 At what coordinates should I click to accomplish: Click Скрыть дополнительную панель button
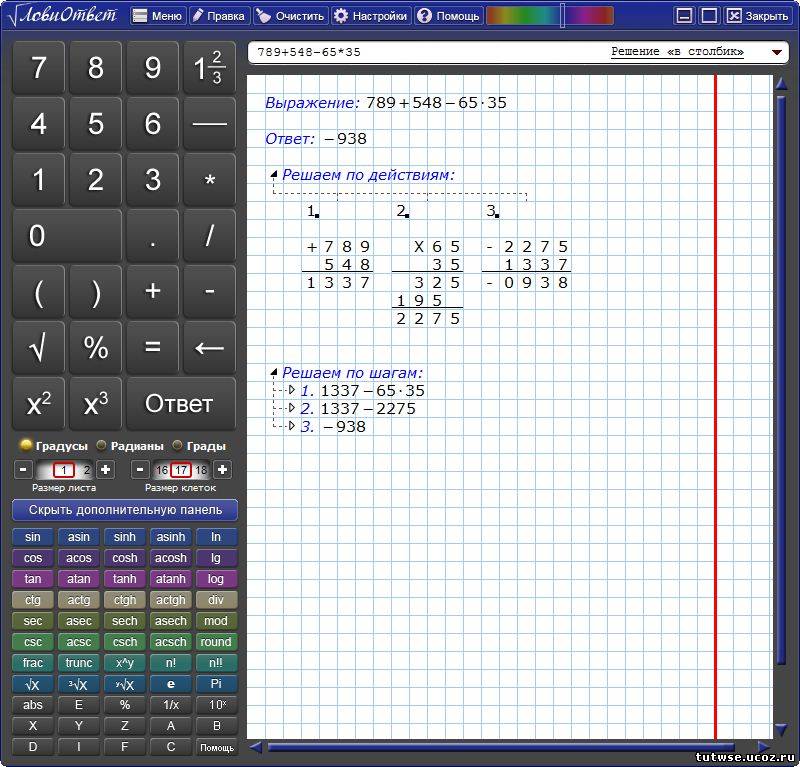tap(125, 510)
